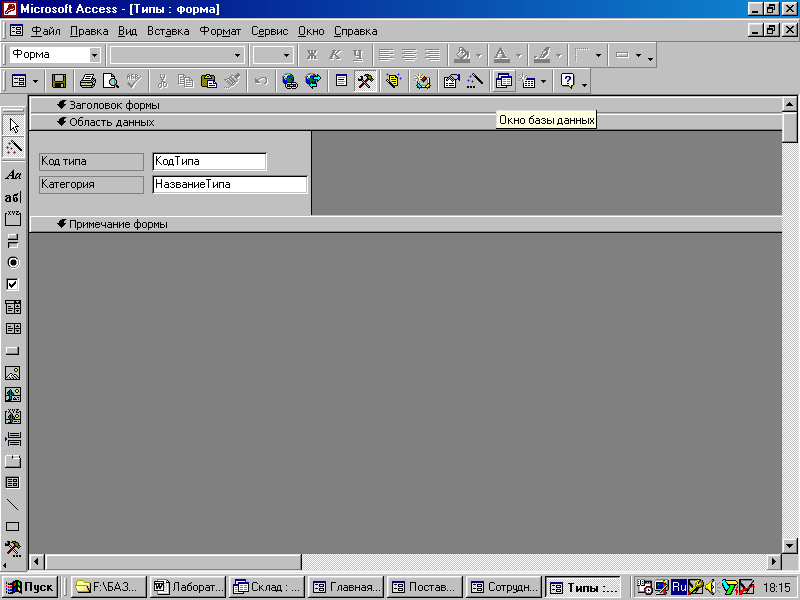Open the Файл menu
Viewport: 800px width, 600px height.
coord(46,31)
